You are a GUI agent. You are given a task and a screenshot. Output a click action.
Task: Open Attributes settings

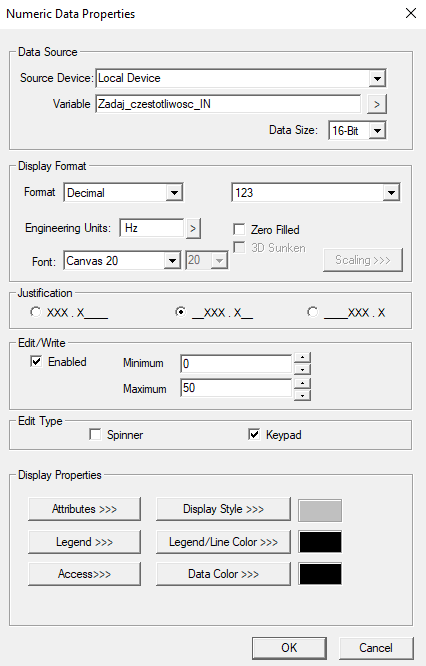tap(84, 509)
